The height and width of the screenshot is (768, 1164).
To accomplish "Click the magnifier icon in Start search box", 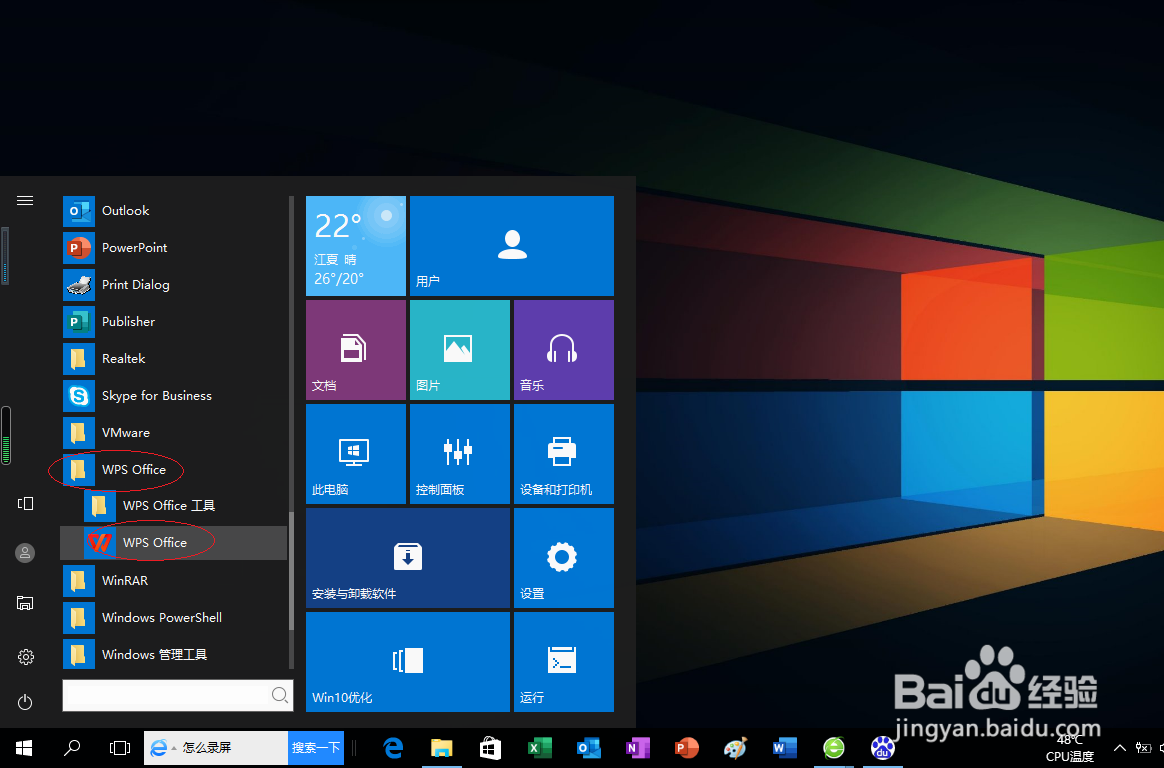I will coord(280,695).
